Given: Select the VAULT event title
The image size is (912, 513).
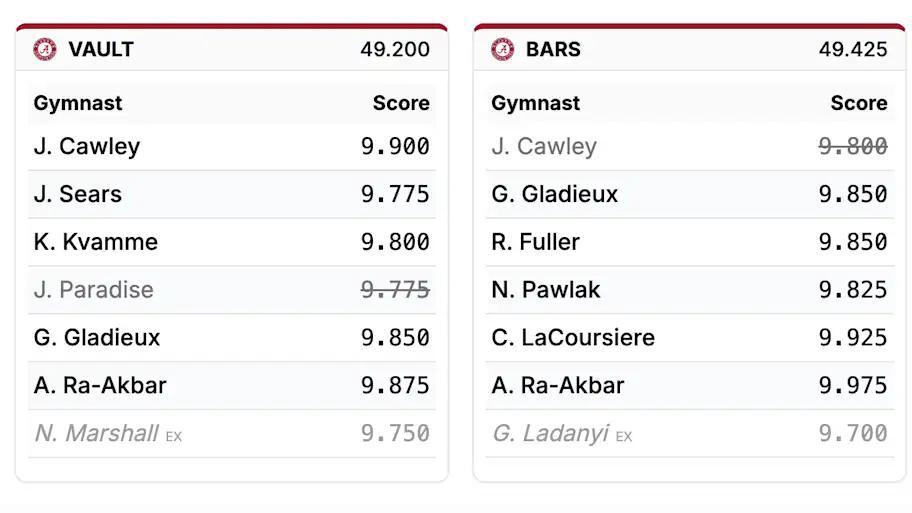Looking at the screenshot, I should 101,49.
